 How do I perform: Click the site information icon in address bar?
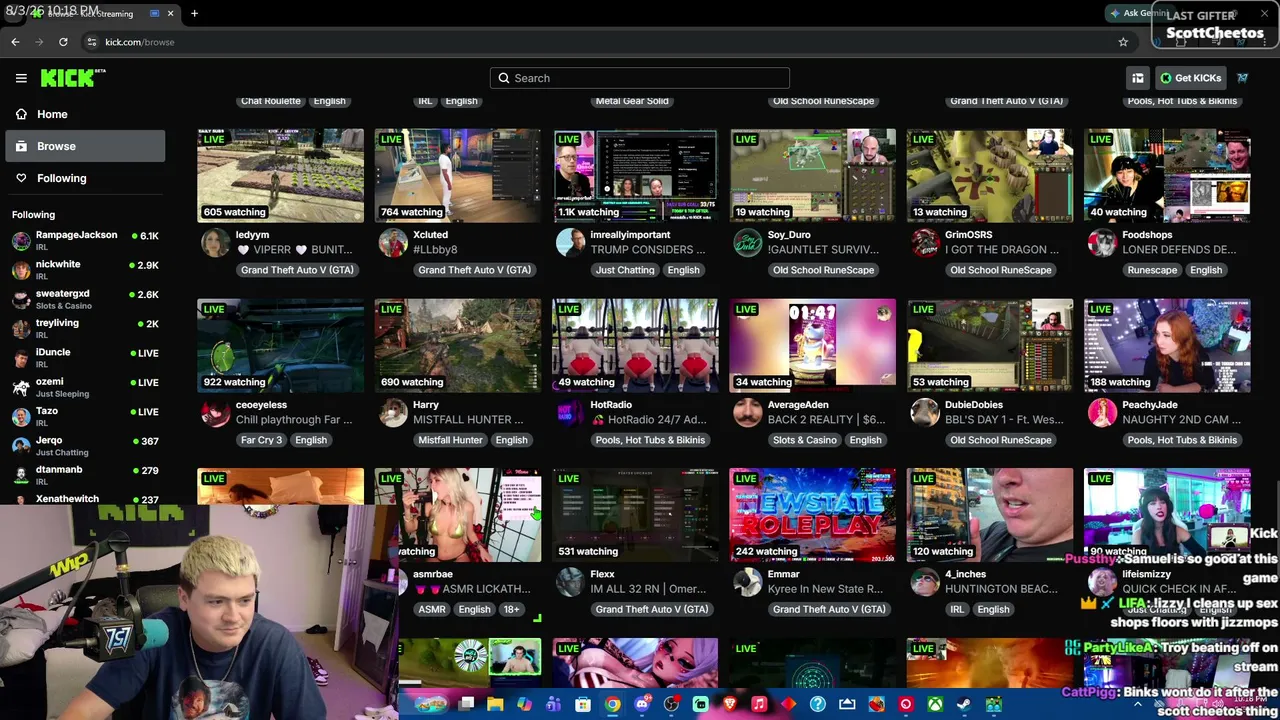tap(91, 42)
